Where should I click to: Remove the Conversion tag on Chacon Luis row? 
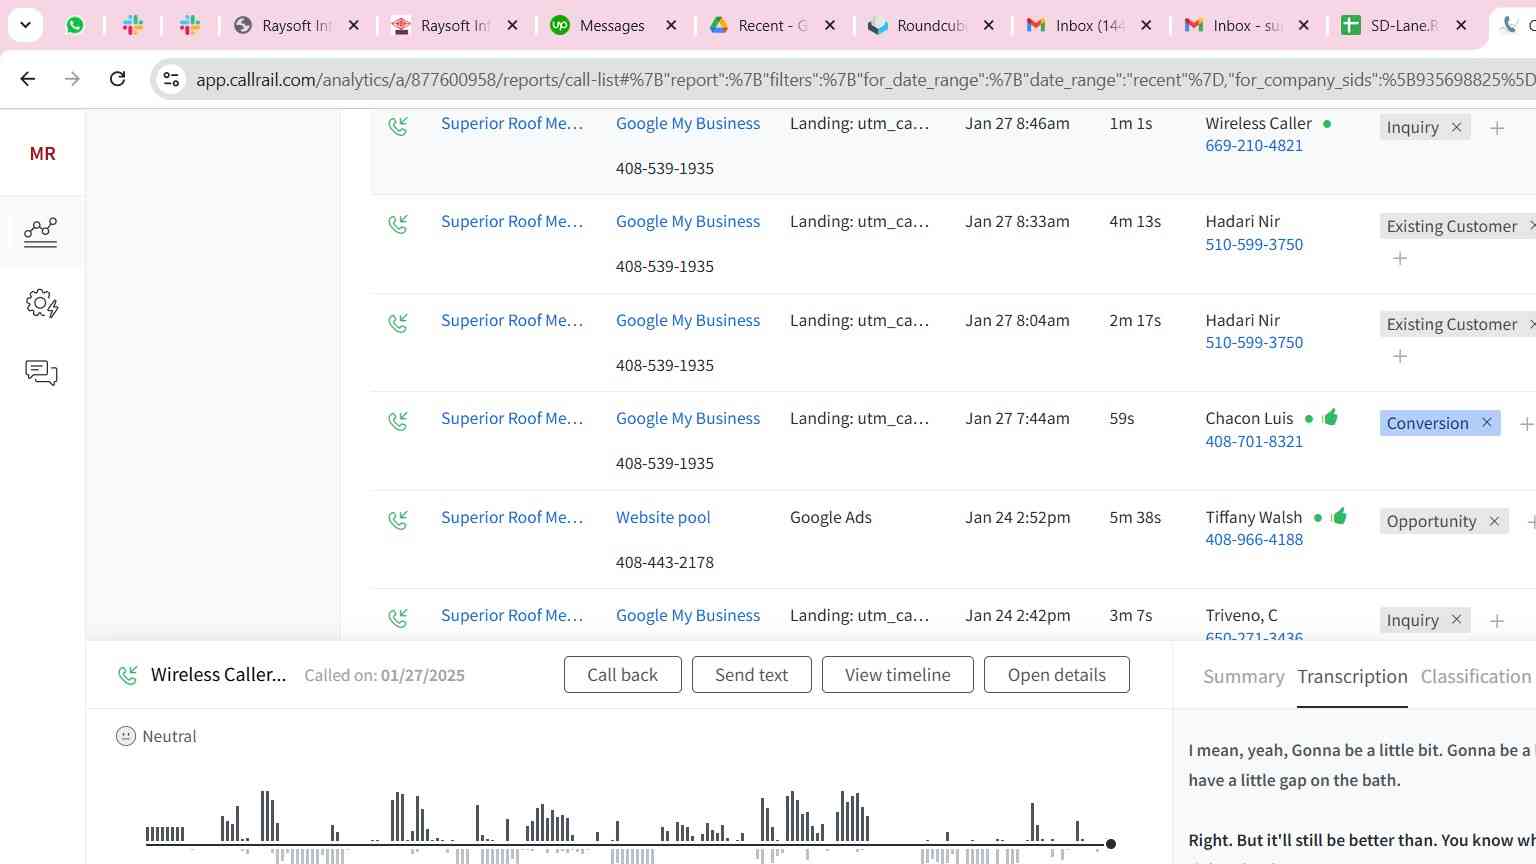click(x=1487, y=423)
